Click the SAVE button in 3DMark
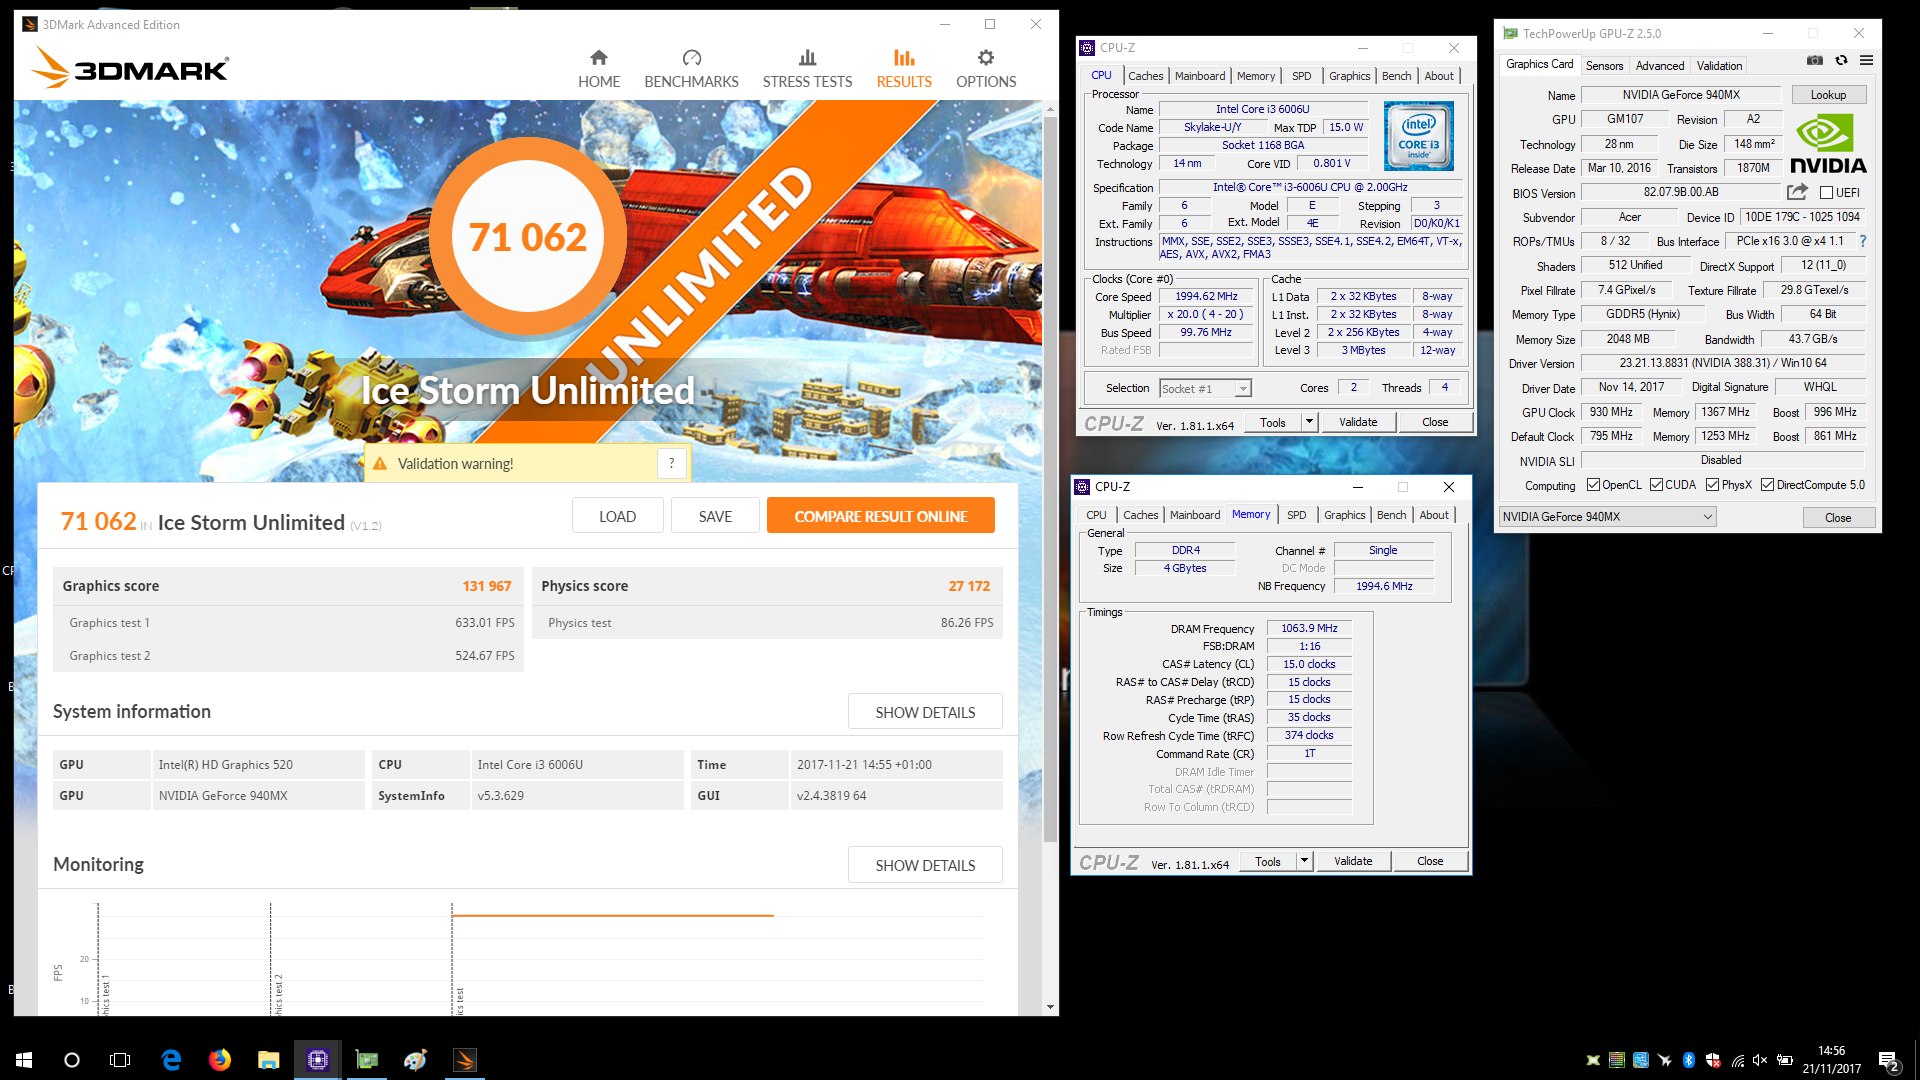The height and width of the screenshot is (1080, 1920). pyautogui.click(x=715, y=516)
